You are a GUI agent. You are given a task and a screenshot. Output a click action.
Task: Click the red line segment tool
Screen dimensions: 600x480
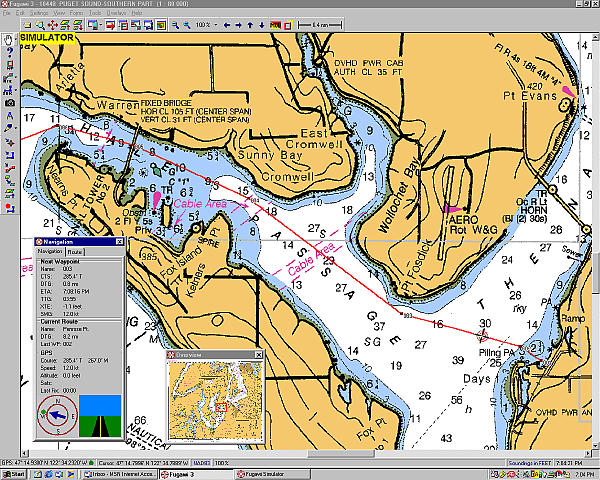click(x=10, y=168)
